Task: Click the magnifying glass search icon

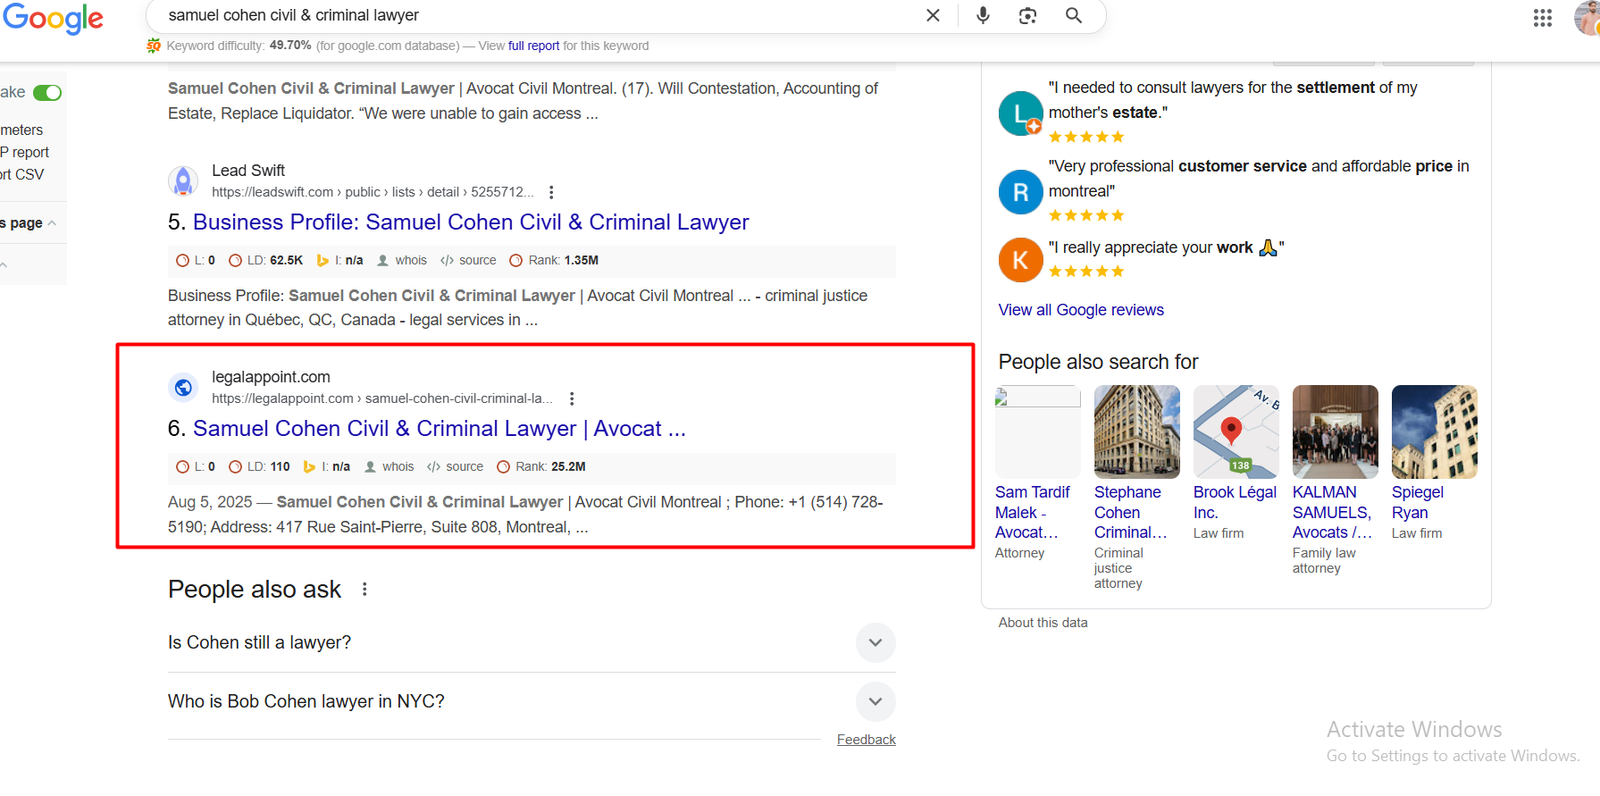Action: pyautogui.click(x=1073, y=16)
